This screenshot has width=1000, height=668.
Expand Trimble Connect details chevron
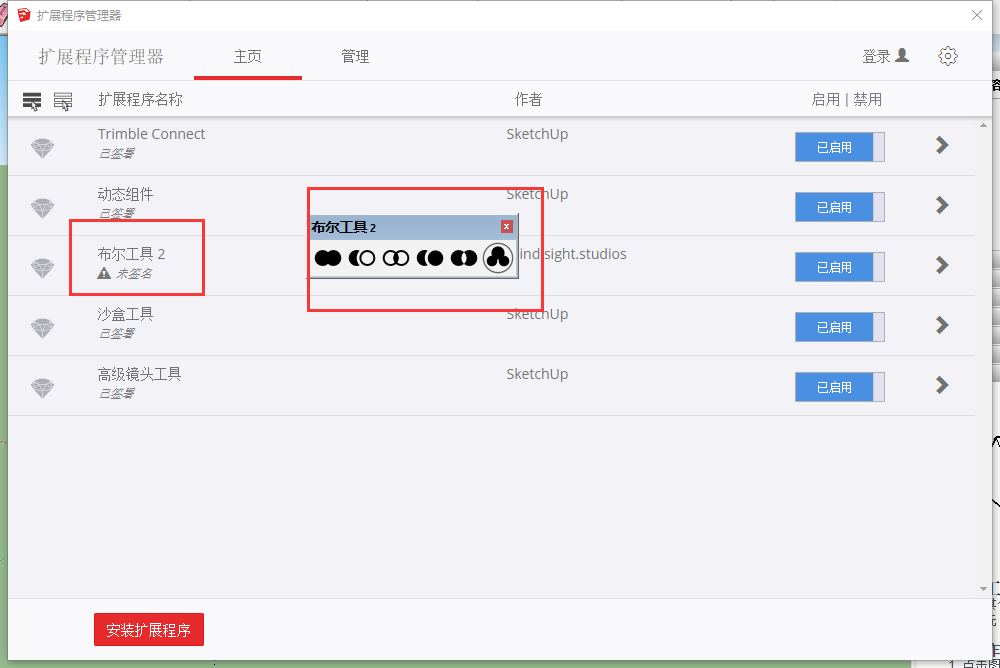[x=942, y=145]
